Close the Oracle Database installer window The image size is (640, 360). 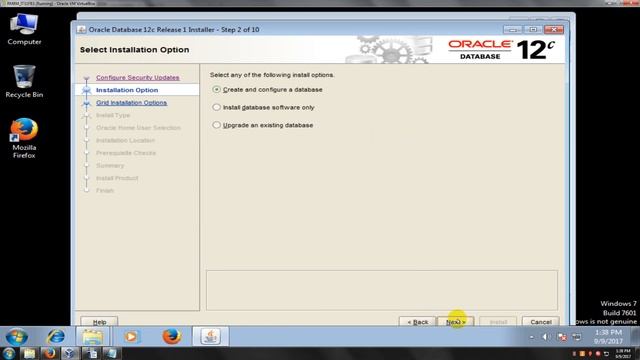[554, 29]
